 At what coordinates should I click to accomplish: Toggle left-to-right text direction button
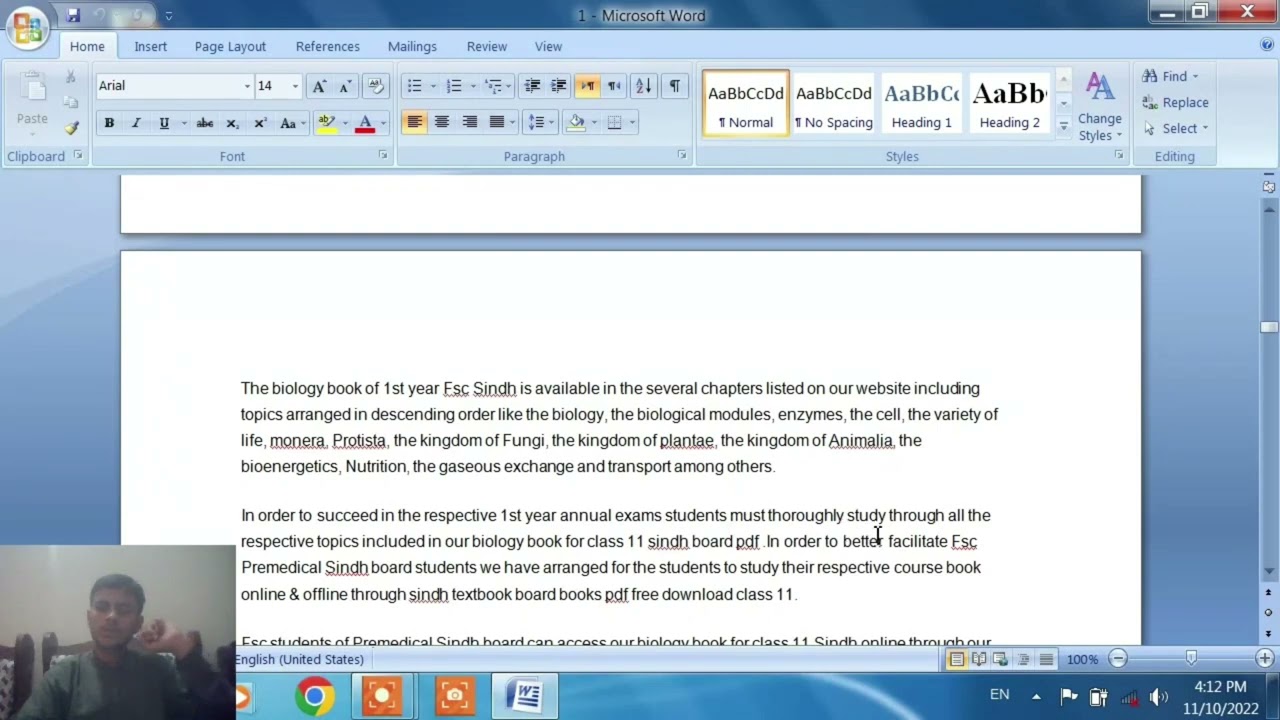(587, 86)
